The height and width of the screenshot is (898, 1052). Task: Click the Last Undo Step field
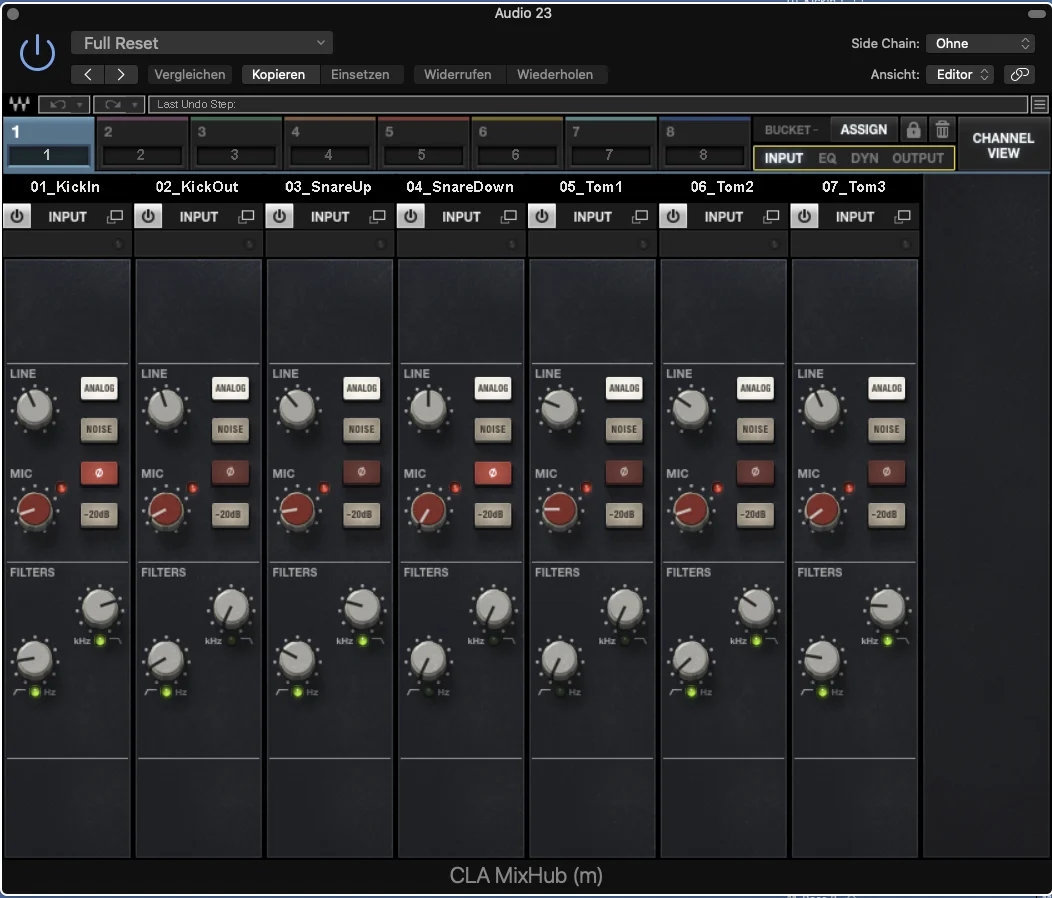pos(588,104)
